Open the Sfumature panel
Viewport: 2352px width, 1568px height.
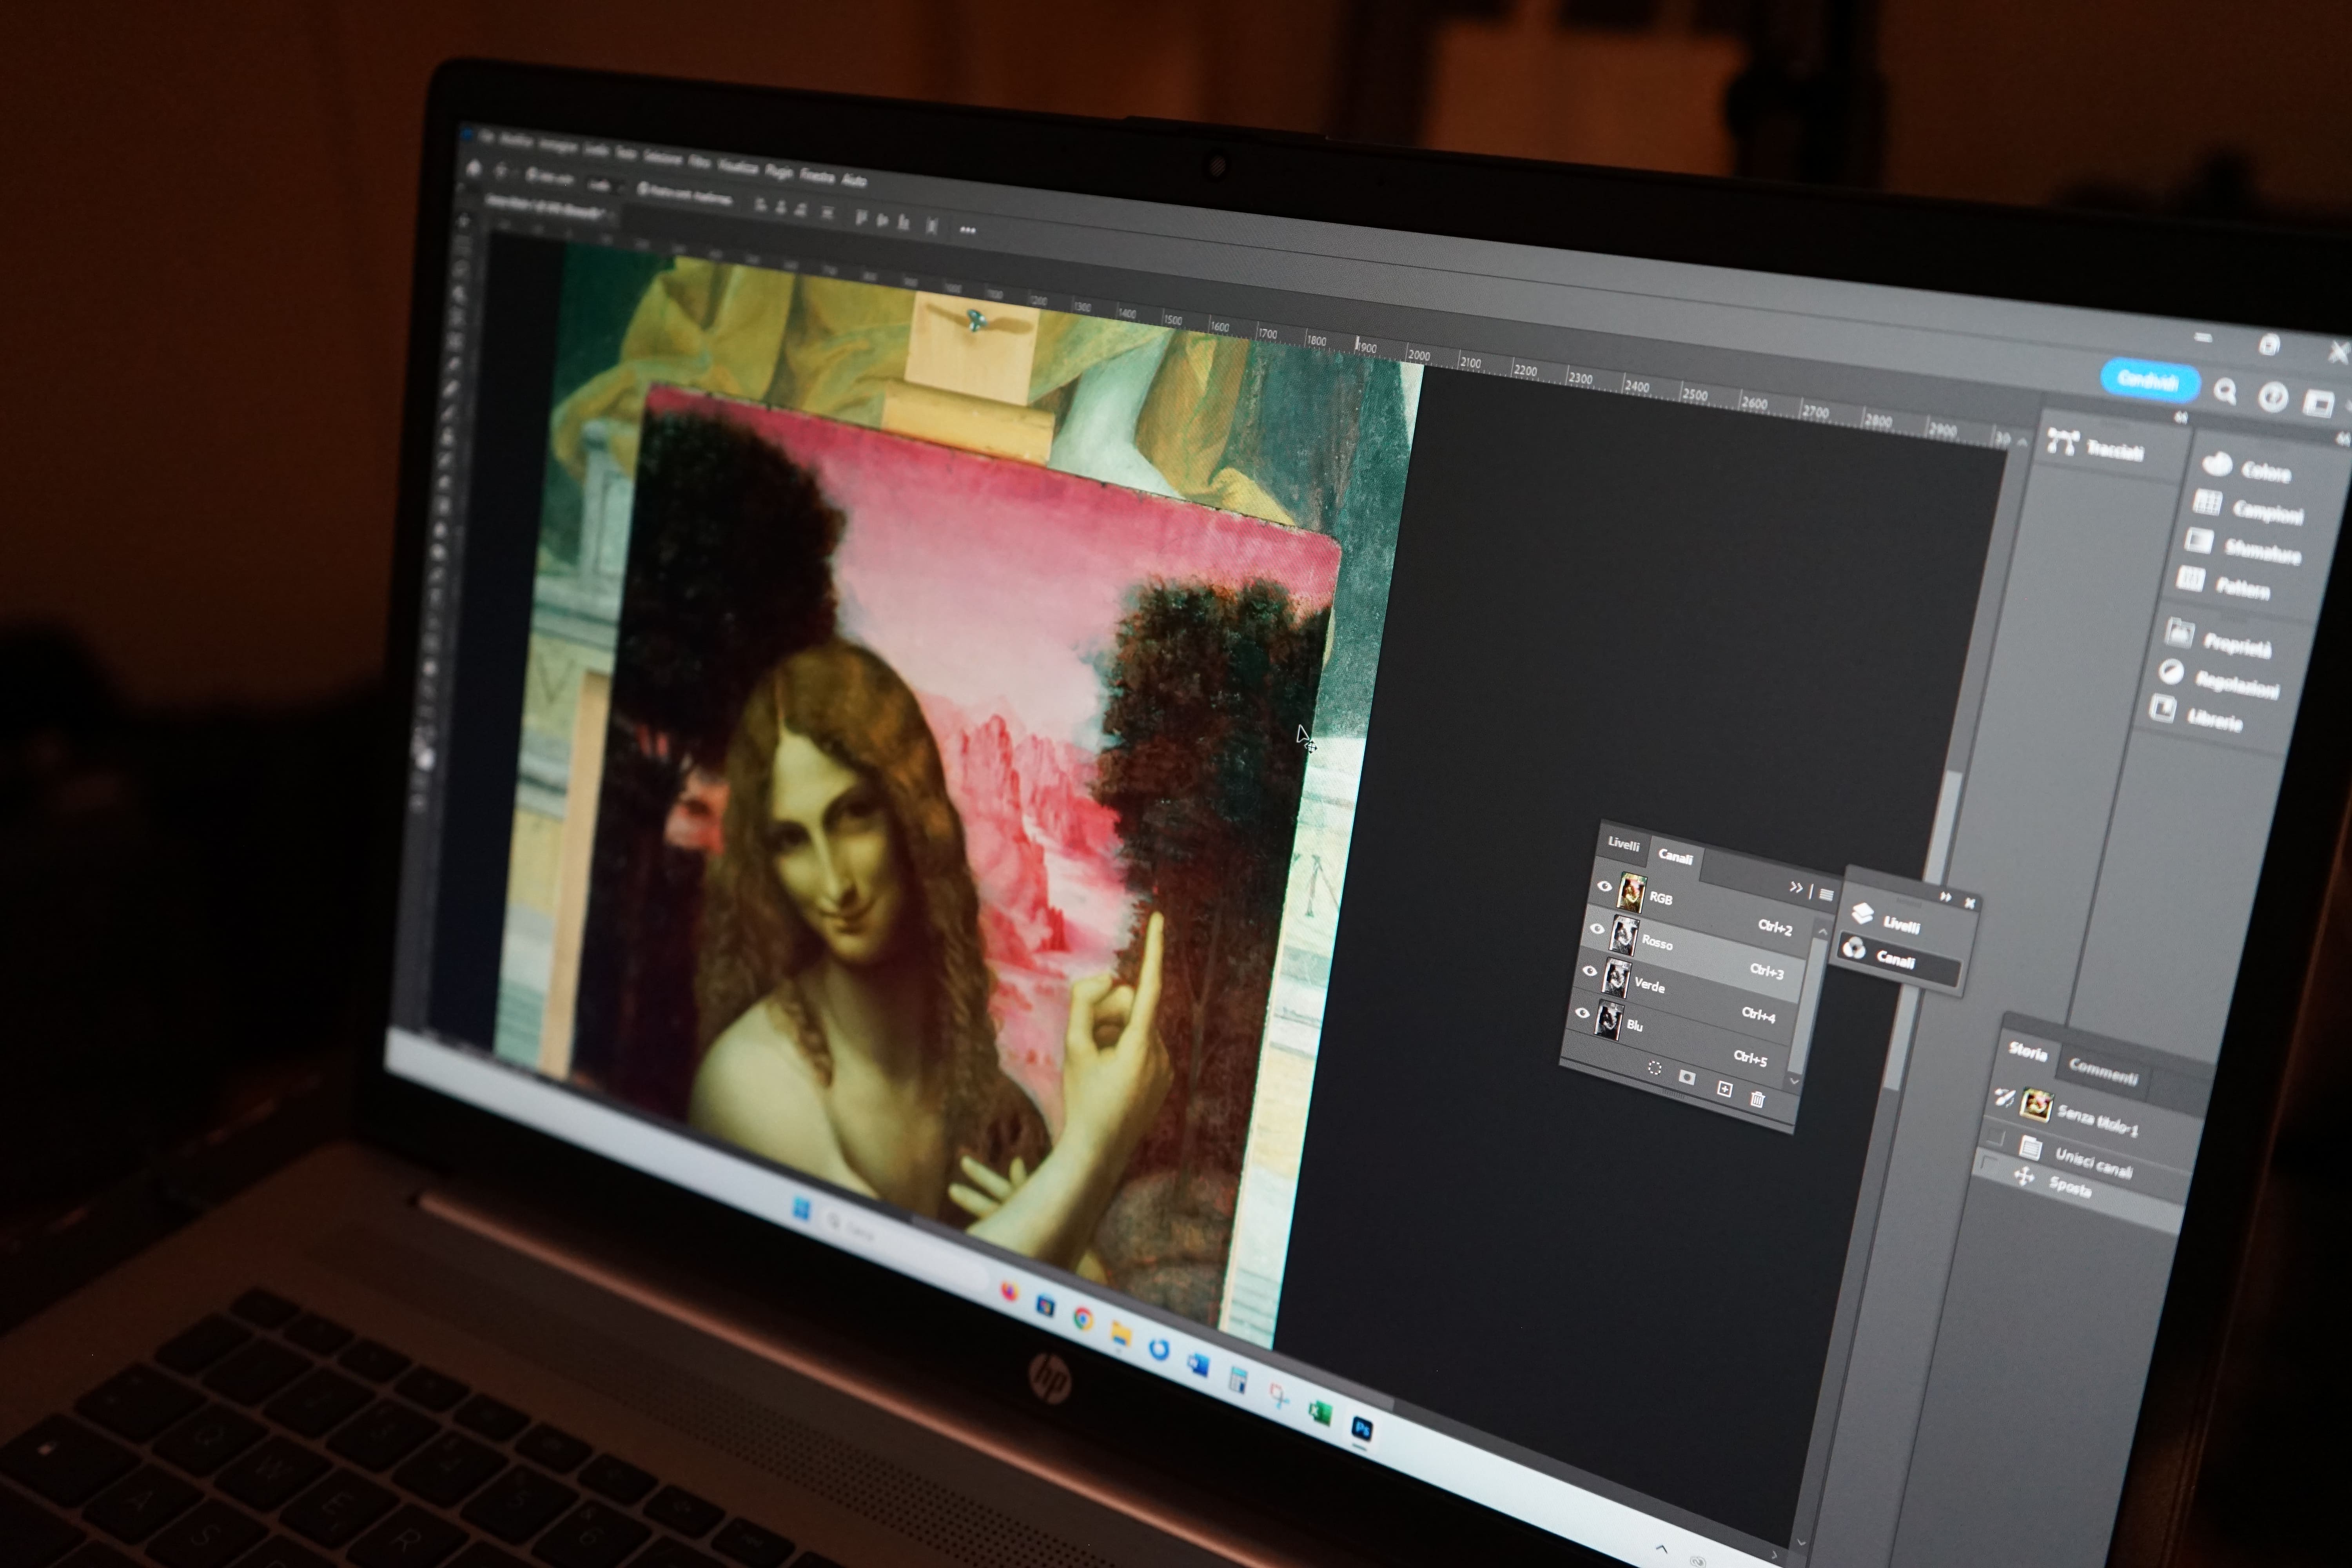pyautogui.click(x=2243, y=547)
